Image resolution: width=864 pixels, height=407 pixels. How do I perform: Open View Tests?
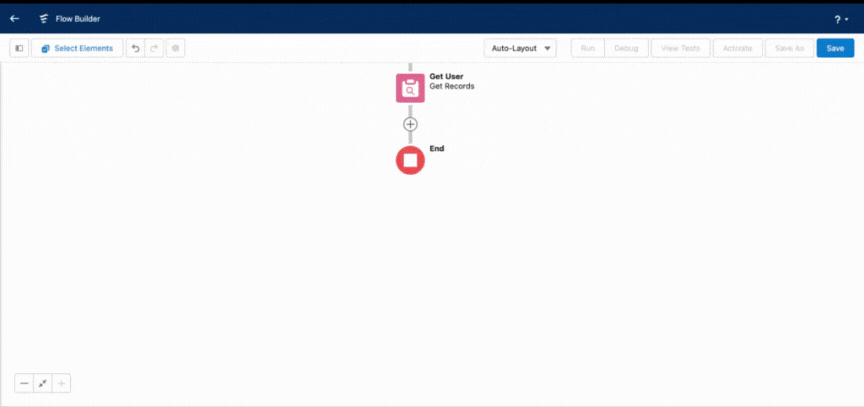pyautogui.click(x=680, y=48)
